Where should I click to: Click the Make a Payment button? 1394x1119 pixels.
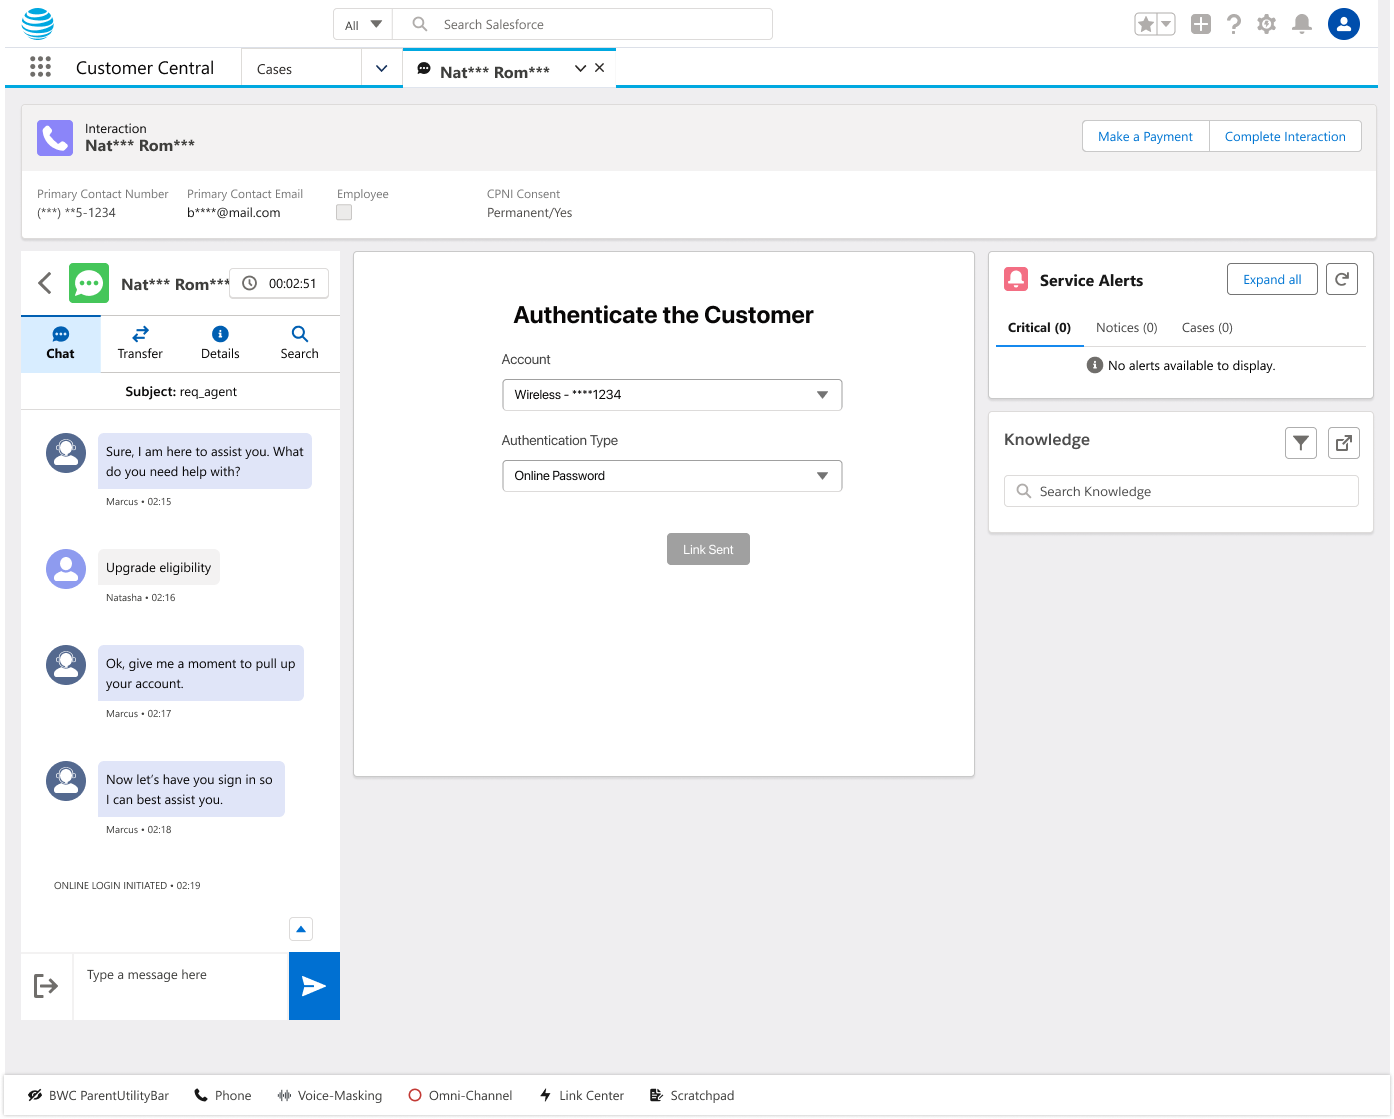(x=1146, y=137)
